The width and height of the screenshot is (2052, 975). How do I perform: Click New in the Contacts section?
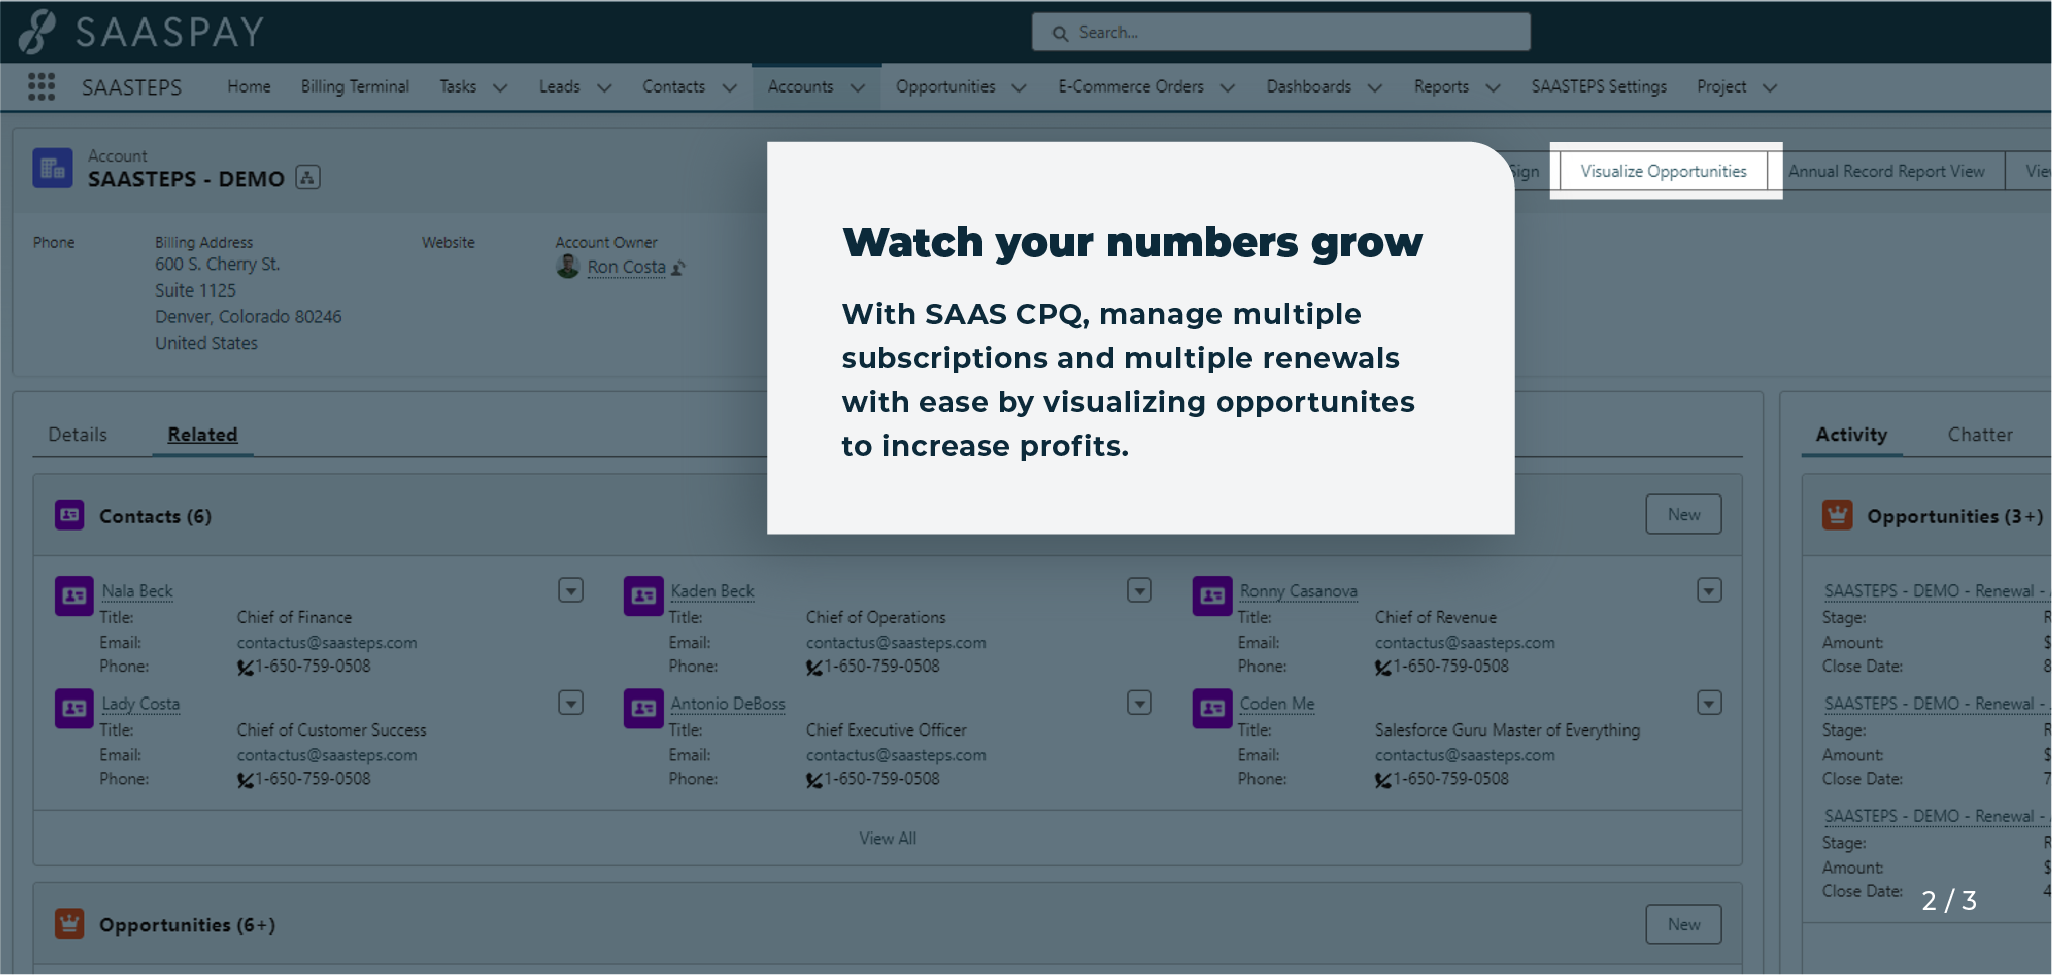tap(1684, 514)
